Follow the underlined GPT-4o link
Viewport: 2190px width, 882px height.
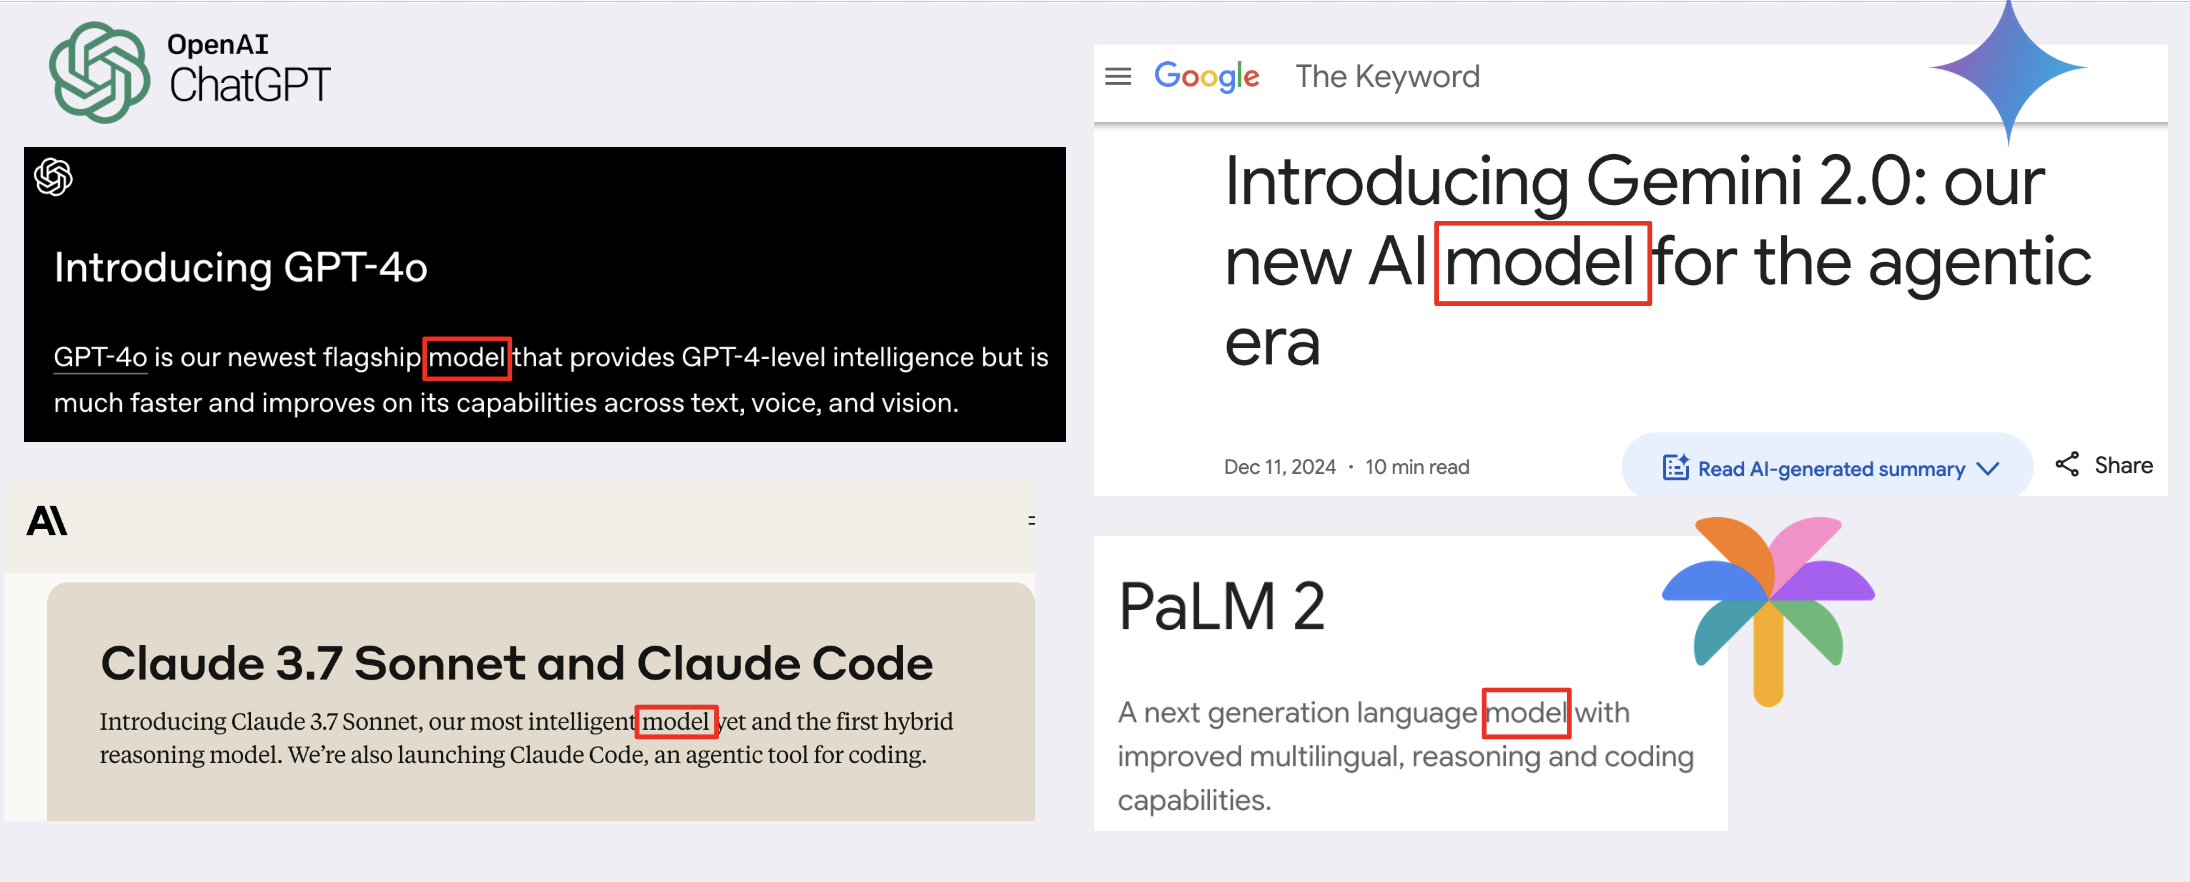[x=99, y=357]
